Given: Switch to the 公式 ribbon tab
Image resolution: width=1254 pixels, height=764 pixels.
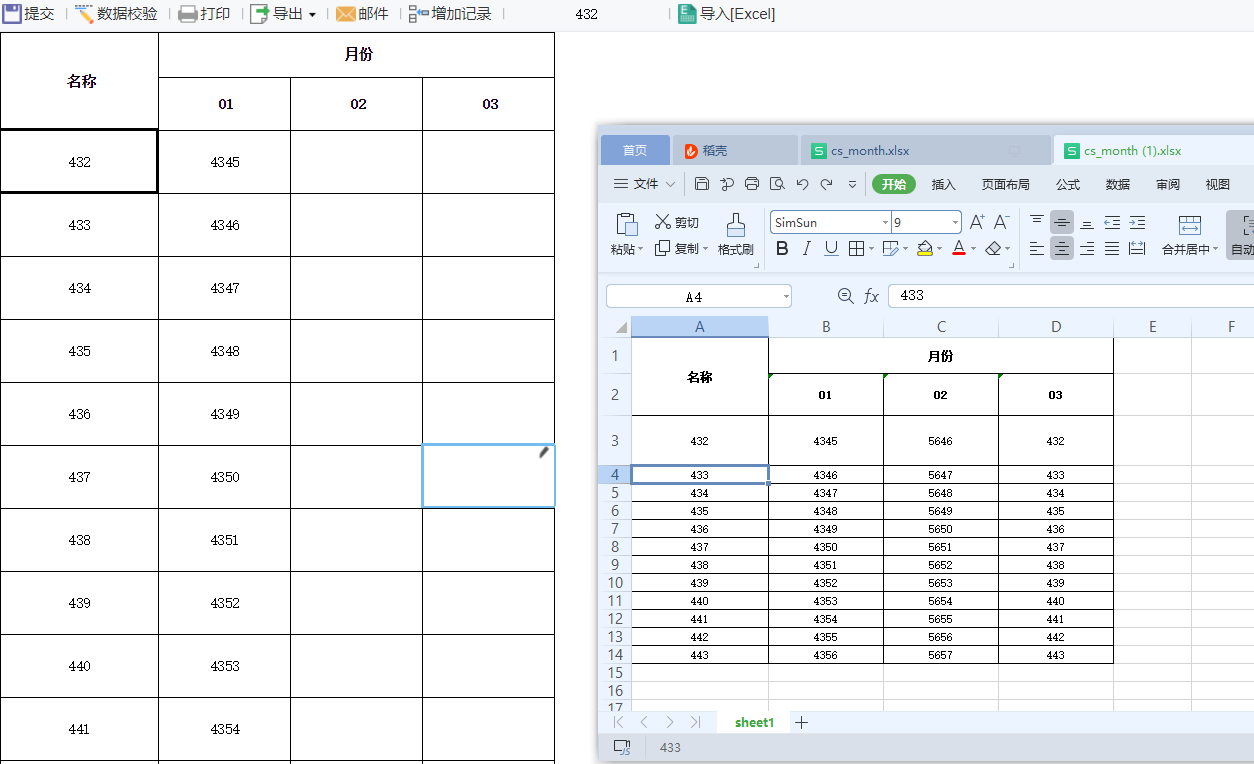Looking at the screenshot, I should pos(1068,184).
